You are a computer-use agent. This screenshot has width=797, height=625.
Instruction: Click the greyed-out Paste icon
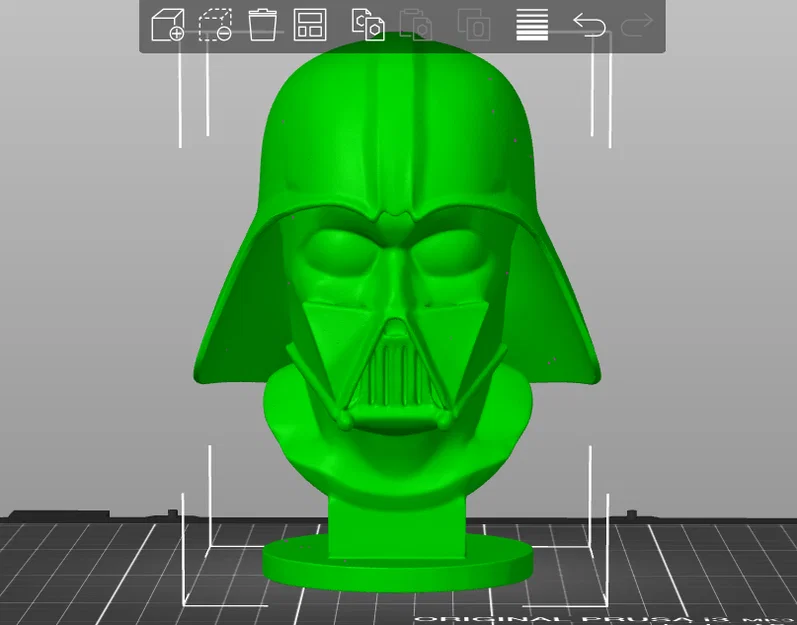[416, 24]
